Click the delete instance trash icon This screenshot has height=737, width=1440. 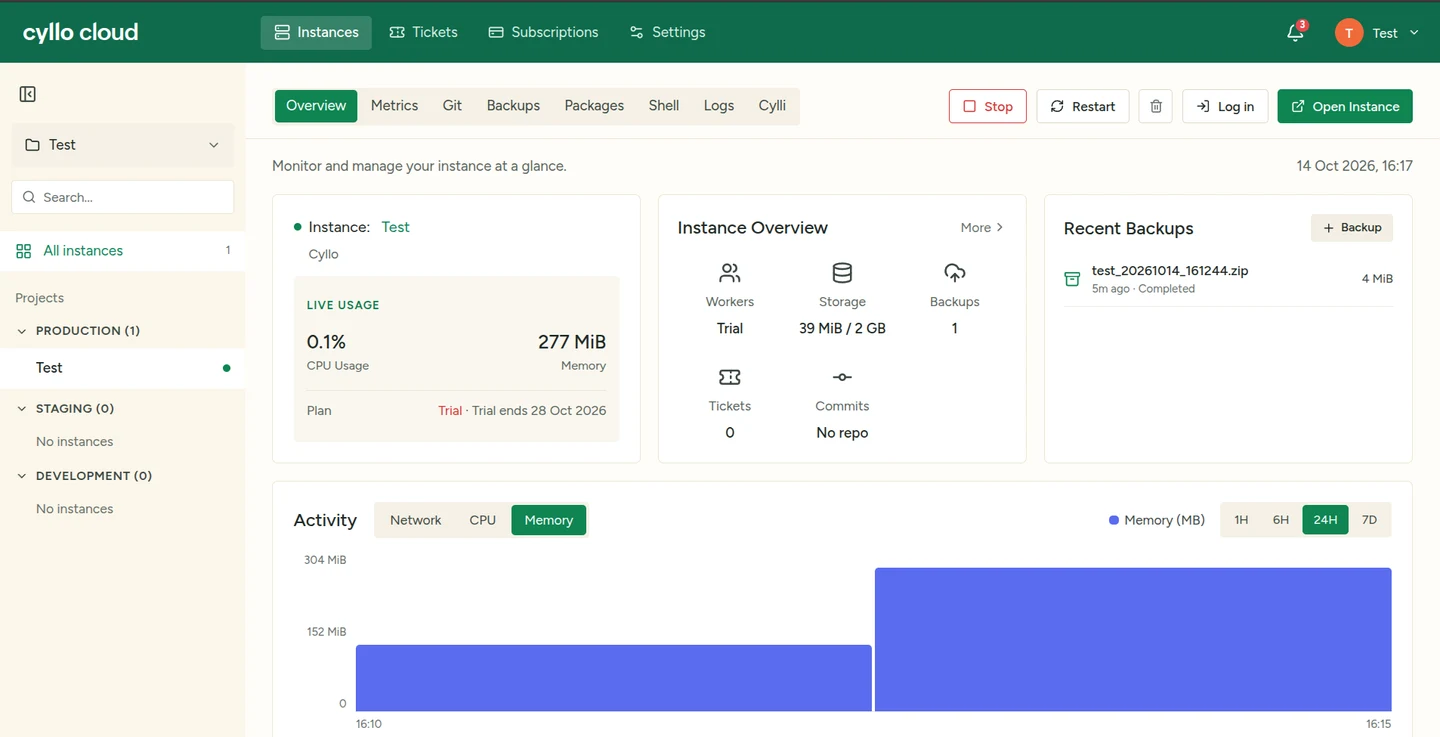tap(1156, 106)
